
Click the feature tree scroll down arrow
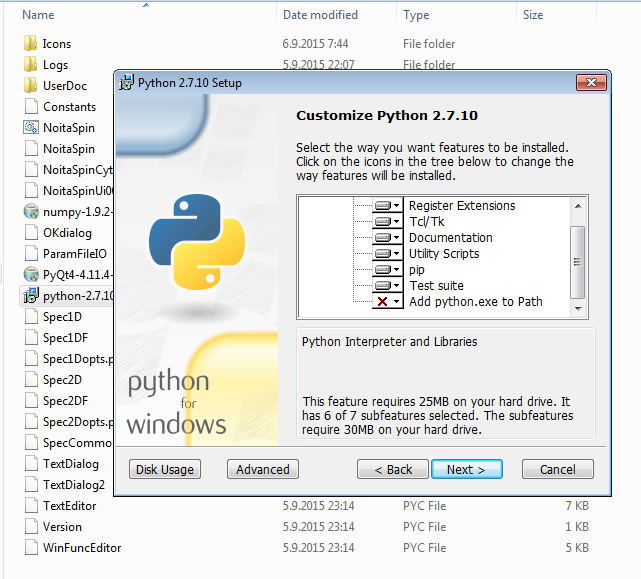(578, 309)
